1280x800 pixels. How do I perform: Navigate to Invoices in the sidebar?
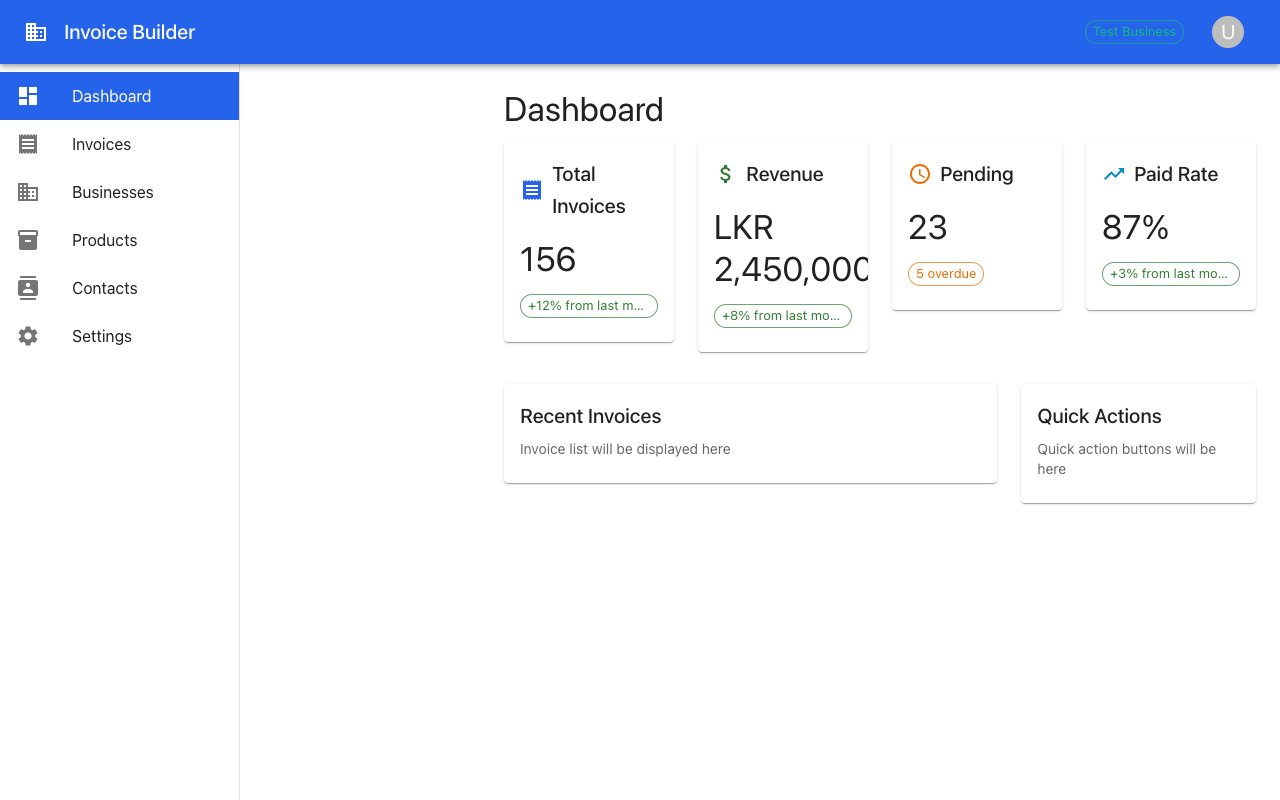coord(101,144)
